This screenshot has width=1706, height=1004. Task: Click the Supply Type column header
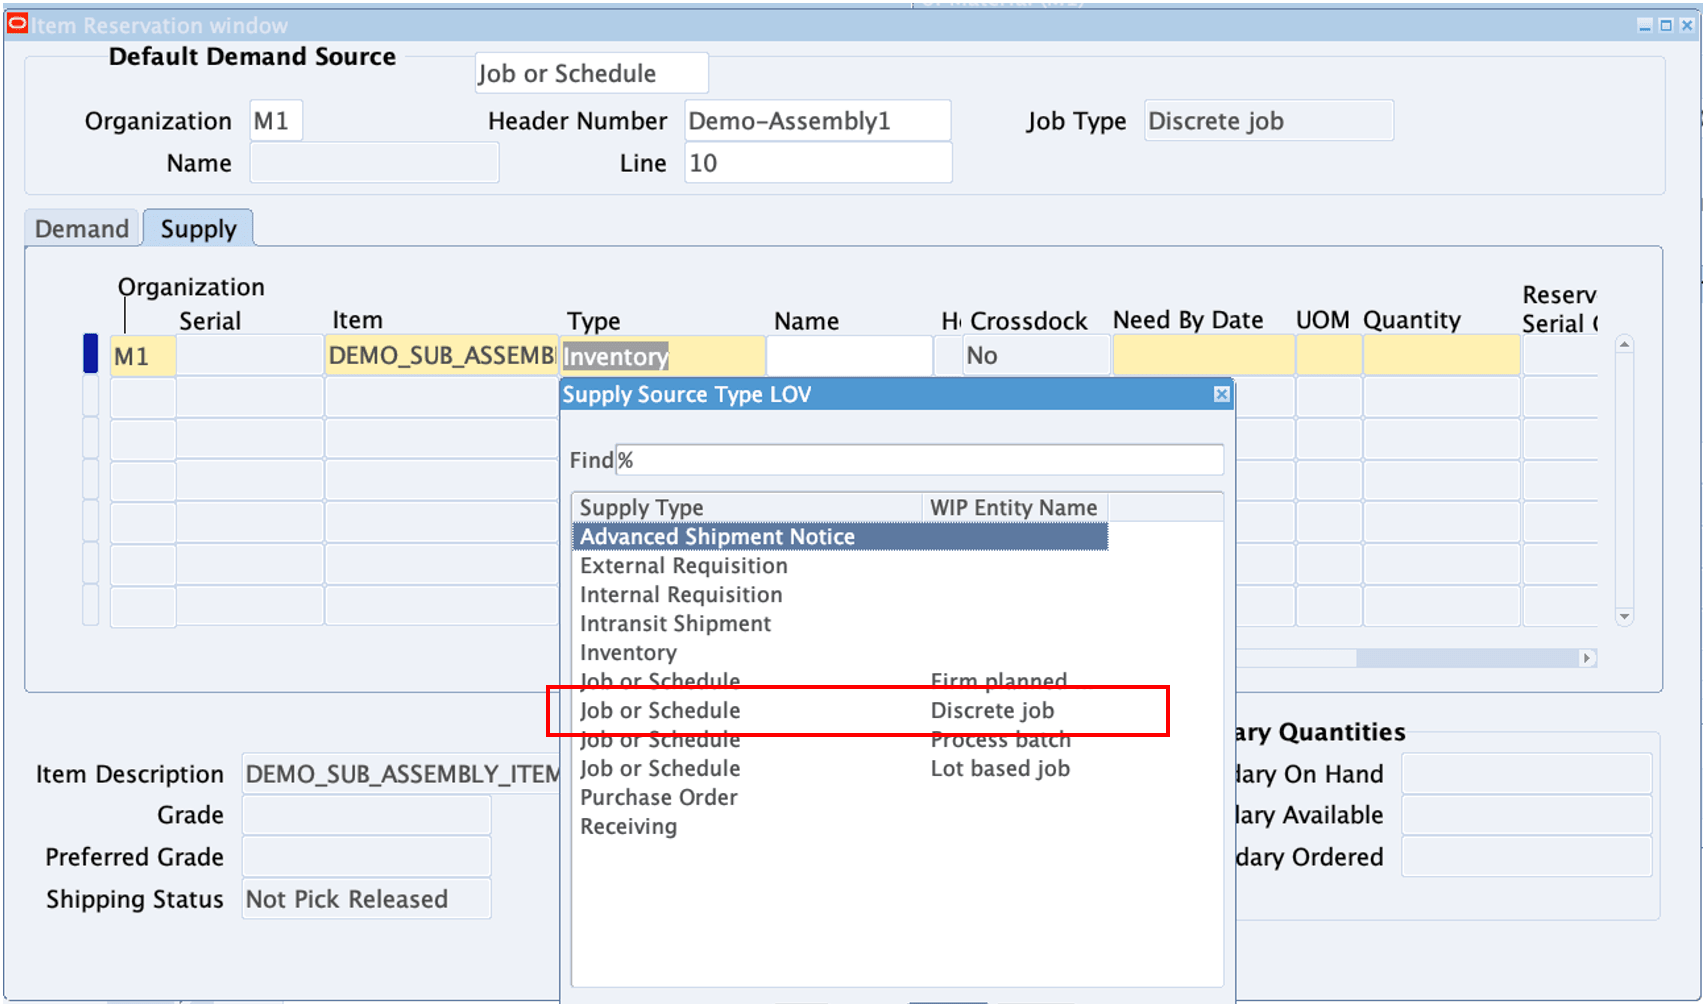[x=641, y=507]
